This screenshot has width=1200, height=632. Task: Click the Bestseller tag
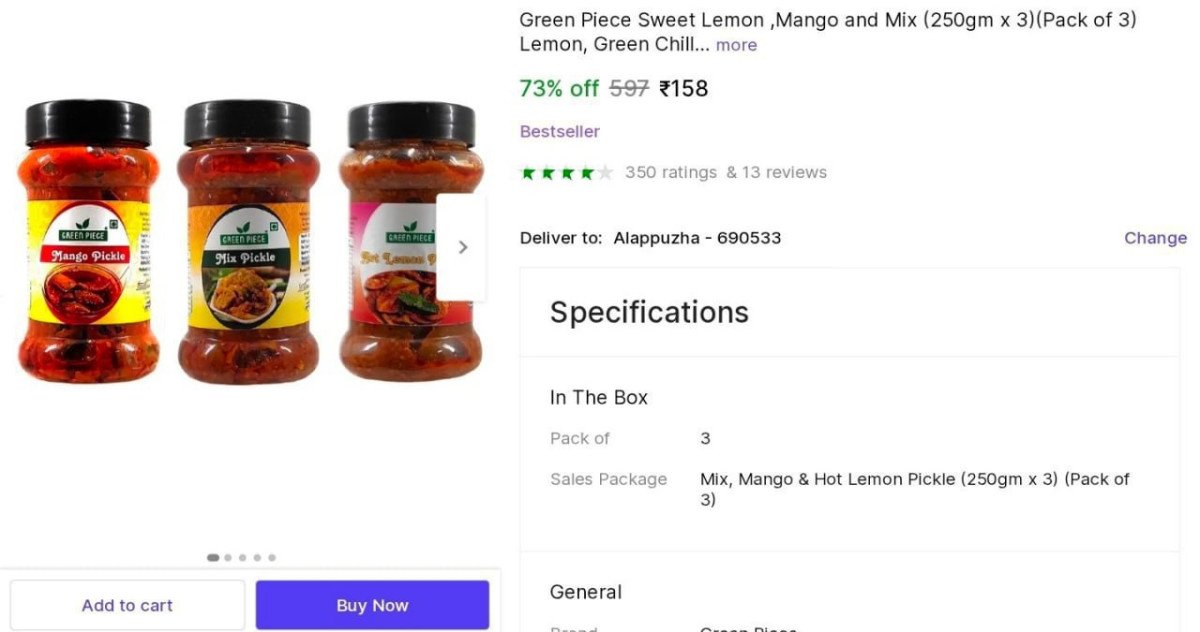560,132
